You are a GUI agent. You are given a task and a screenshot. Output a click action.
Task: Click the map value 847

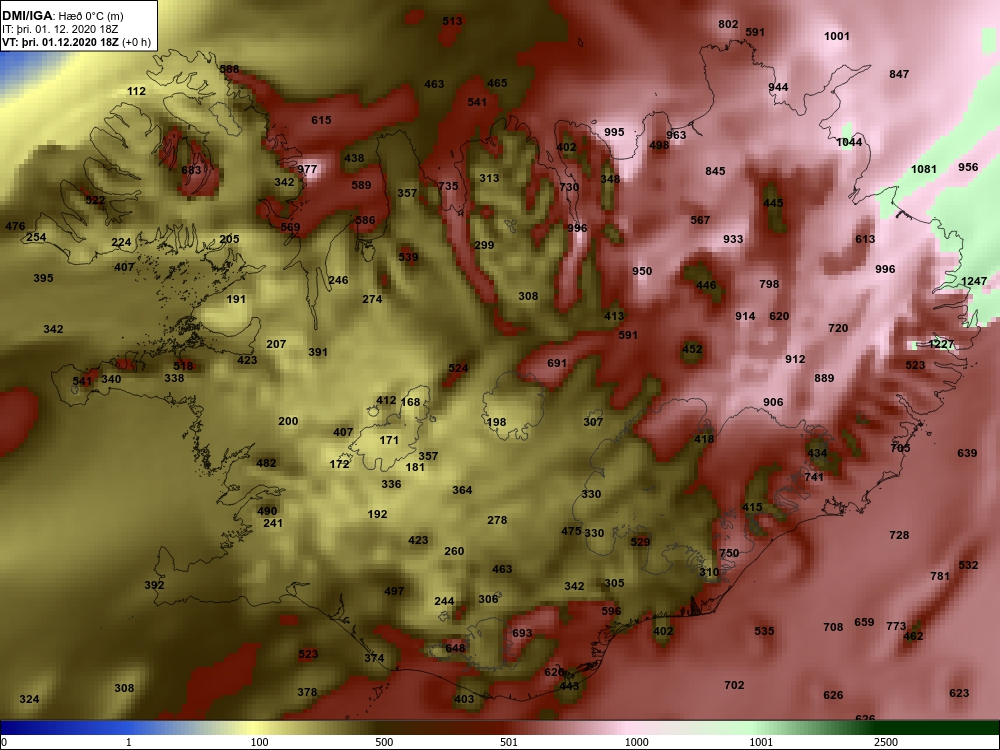point(899,74)
